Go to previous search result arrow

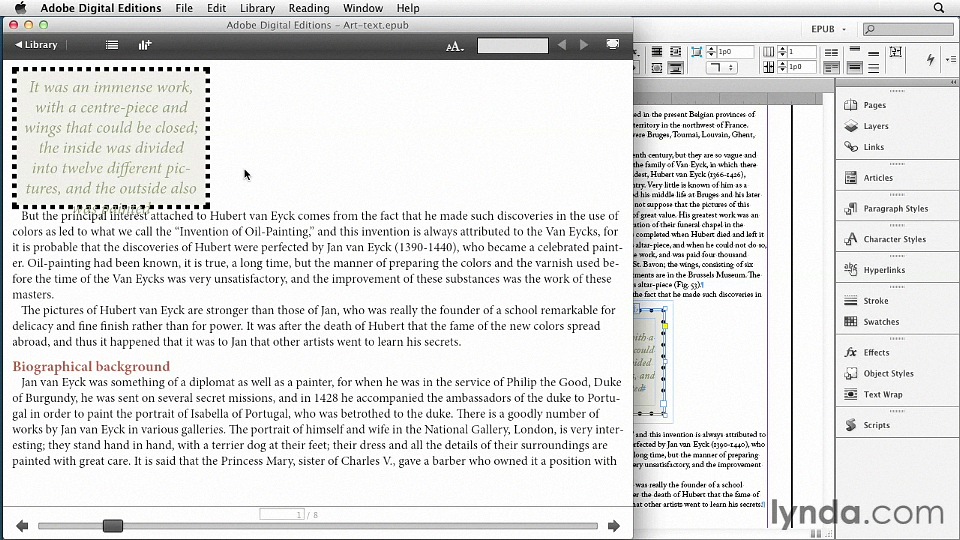pos(561,45)
